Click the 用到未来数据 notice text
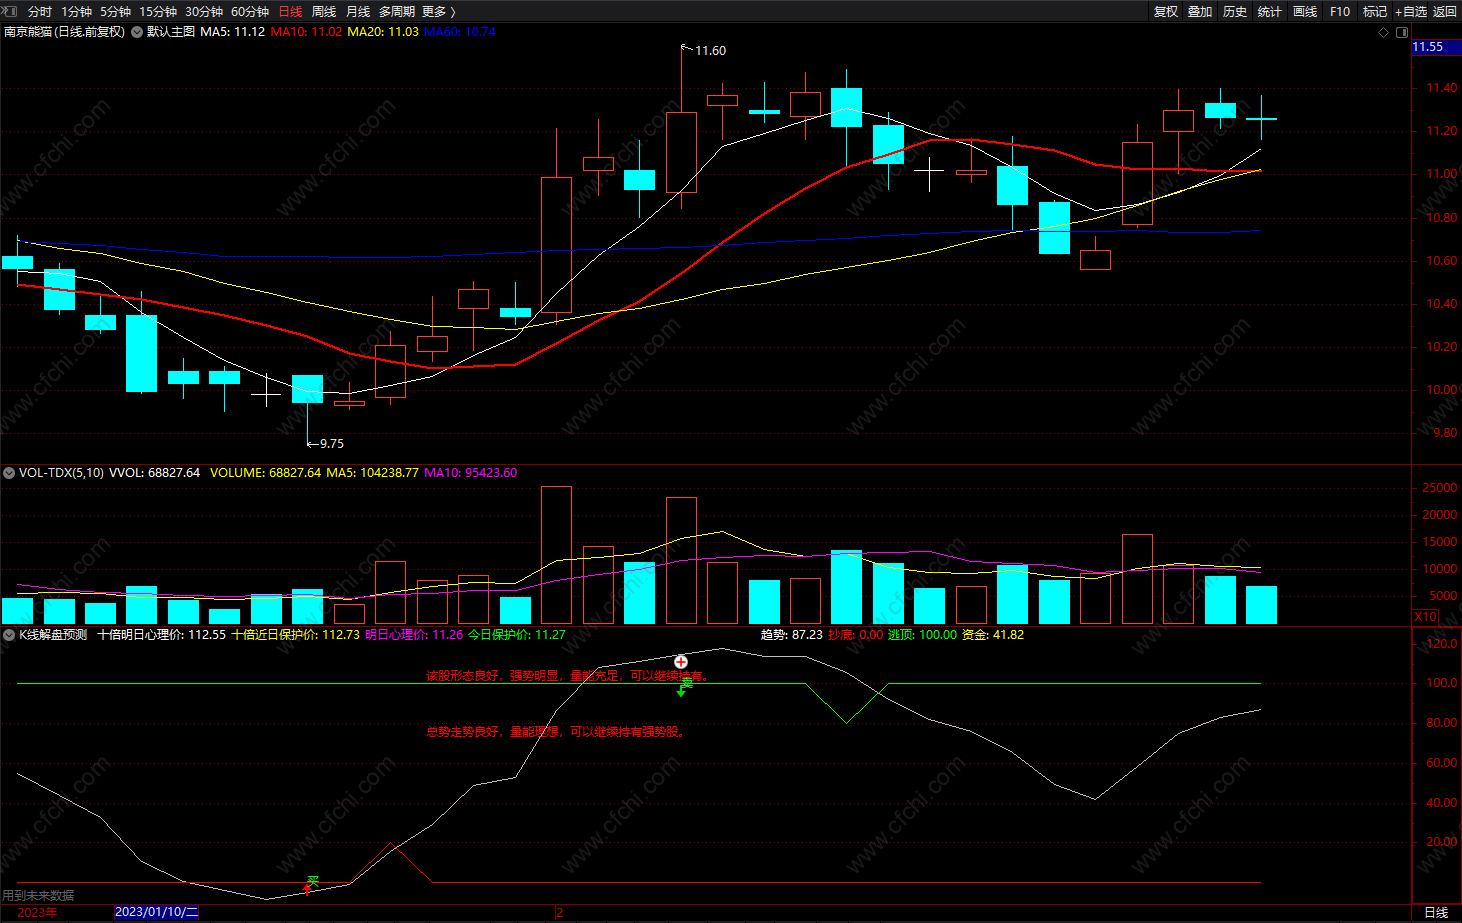 tap(39, 895)
